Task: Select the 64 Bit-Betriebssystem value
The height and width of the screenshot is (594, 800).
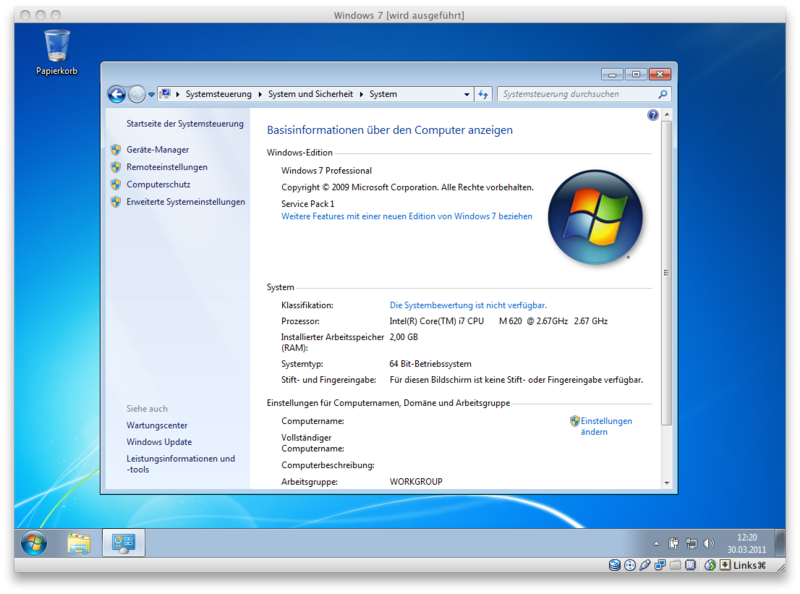Action: click(430, 364)
